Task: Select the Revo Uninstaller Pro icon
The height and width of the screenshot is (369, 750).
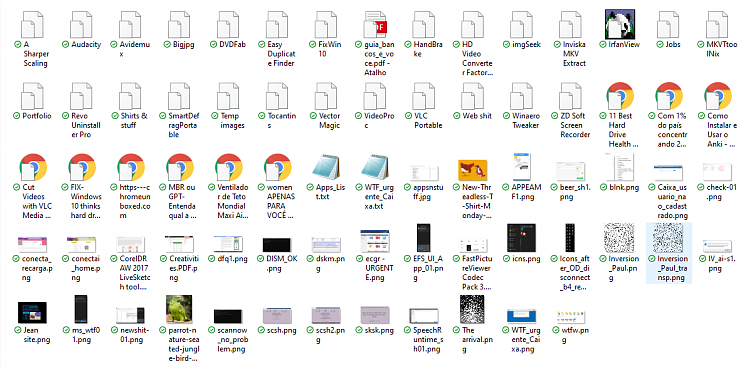Action: click(81, 96)
